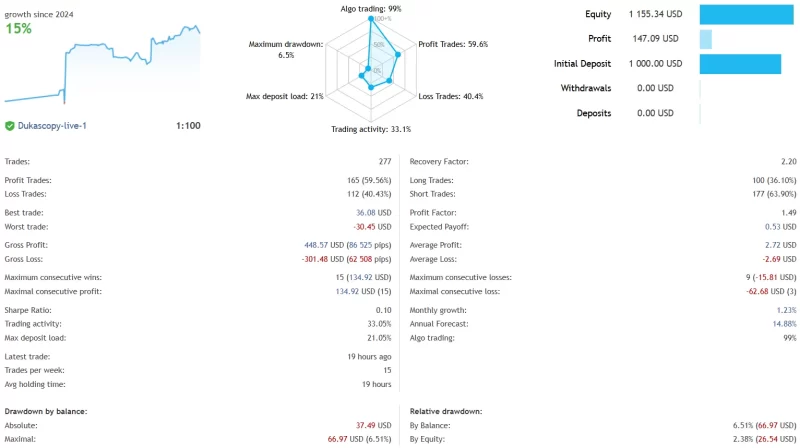Click the light blue Profit bar
Screen dimensions: 800x448
click(706, 39)
